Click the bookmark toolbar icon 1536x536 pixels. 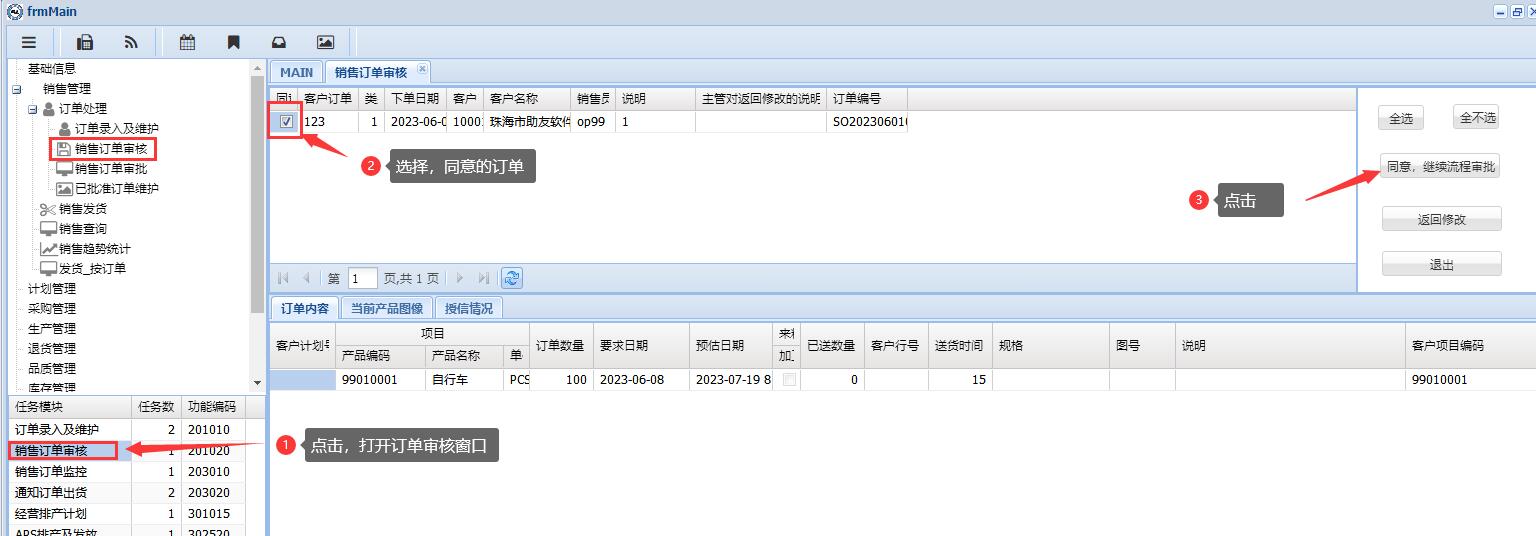(x=233, y=42)
